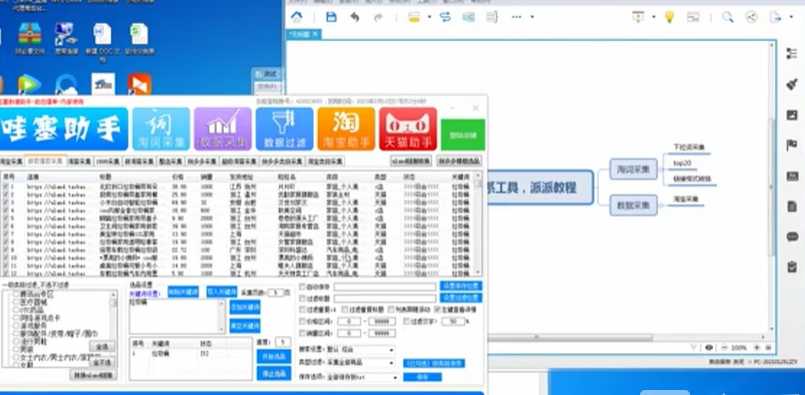This screenshot has height=395, width=805.
Task: Open the orange 淘宝助手 tile
Action: tap(346, 129)
